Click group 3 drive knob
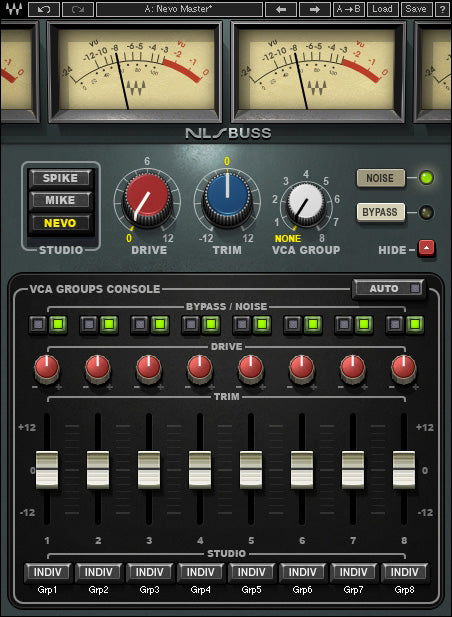Screen dimensions: 452x617 pos(149,369)
